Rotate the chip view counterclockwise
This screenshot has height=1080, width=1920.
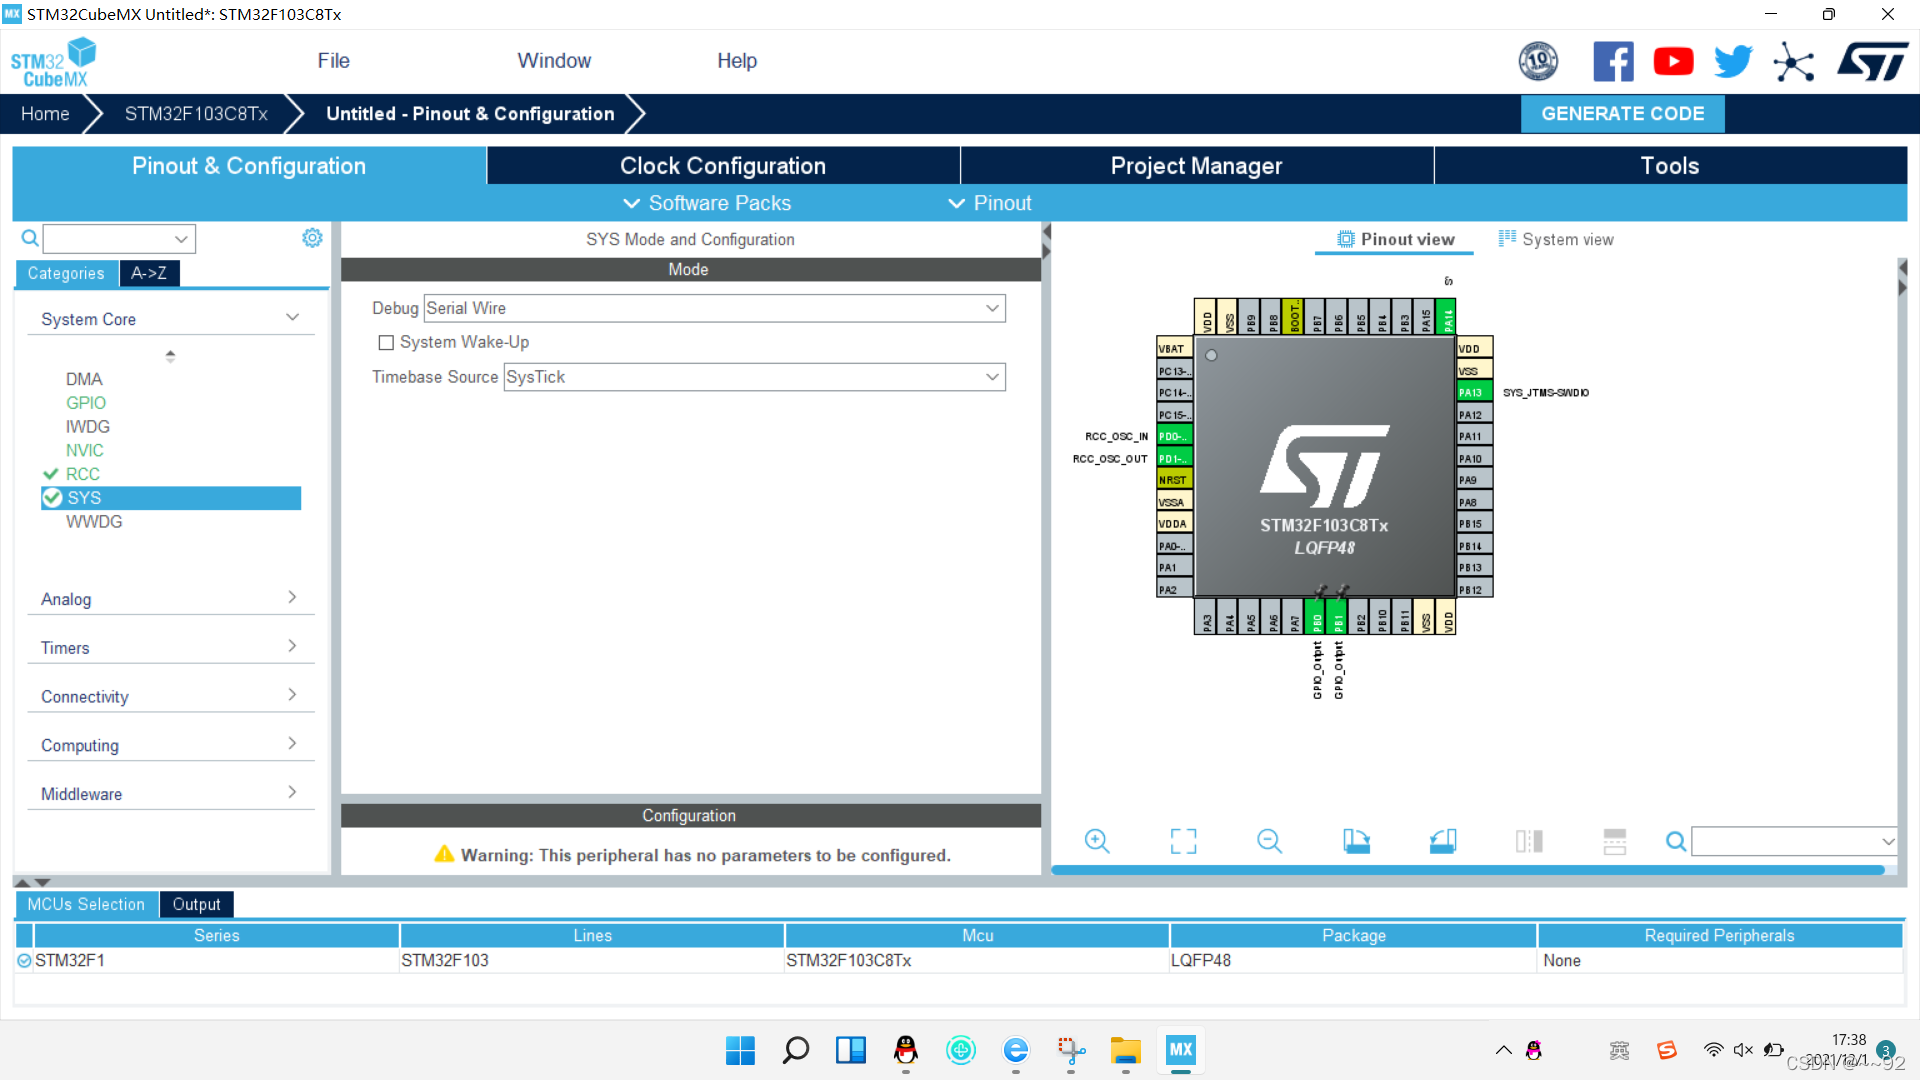pyautogui.click(x=1442, y=841)
